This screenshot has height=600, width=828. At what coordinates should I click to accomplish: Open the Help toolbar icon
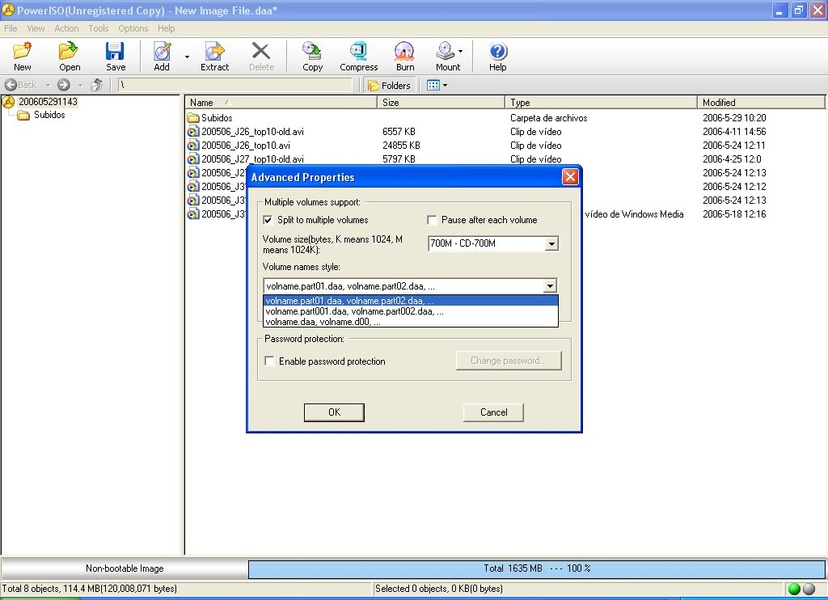click(497, 56)
